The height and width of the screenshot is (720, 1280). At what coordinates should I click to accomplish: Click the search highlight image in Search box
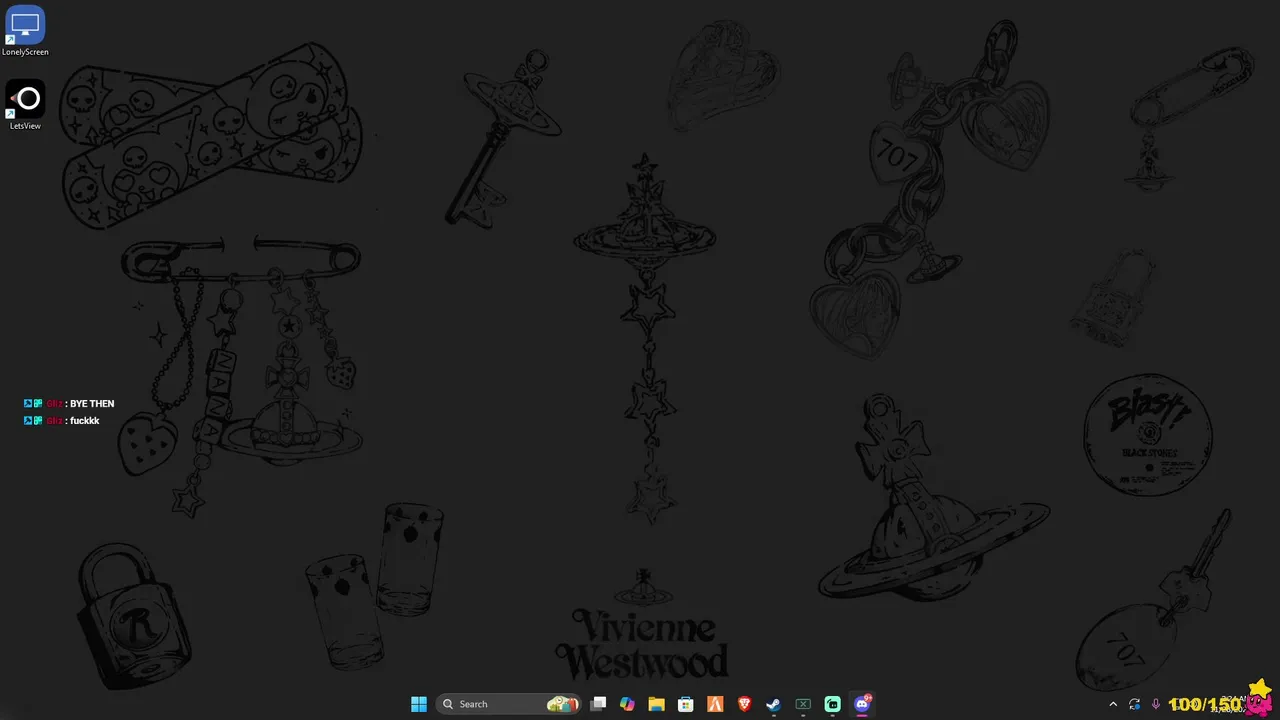[562, 704]
